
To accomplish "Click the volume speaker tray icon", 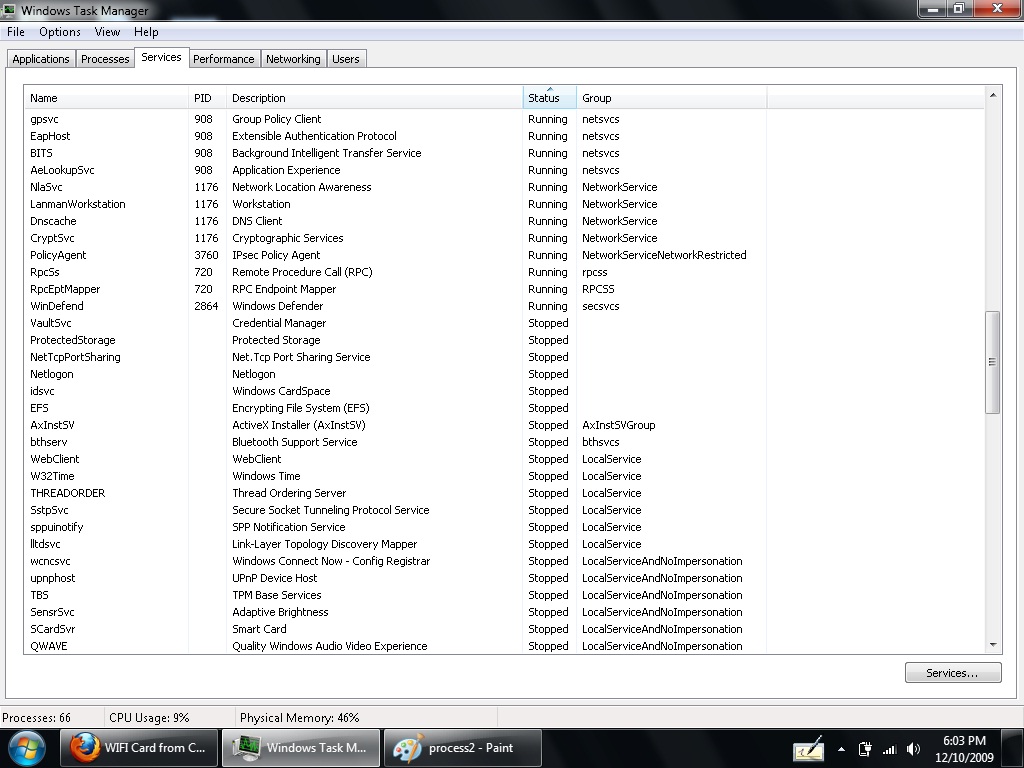I will pyautogui.click(x=914, y=749).
